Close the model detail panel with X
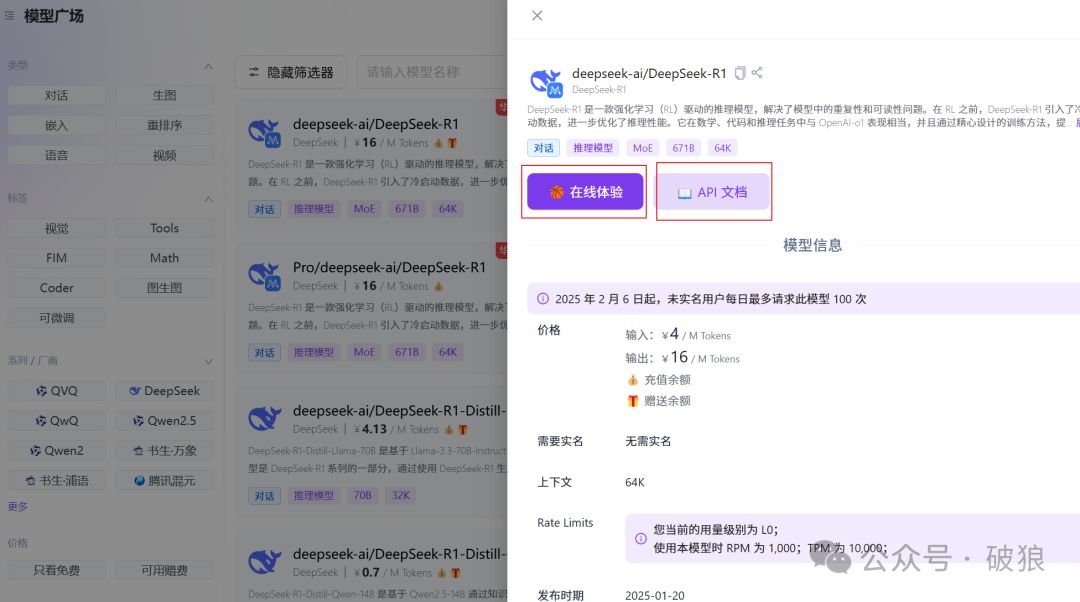 (537, 15)
